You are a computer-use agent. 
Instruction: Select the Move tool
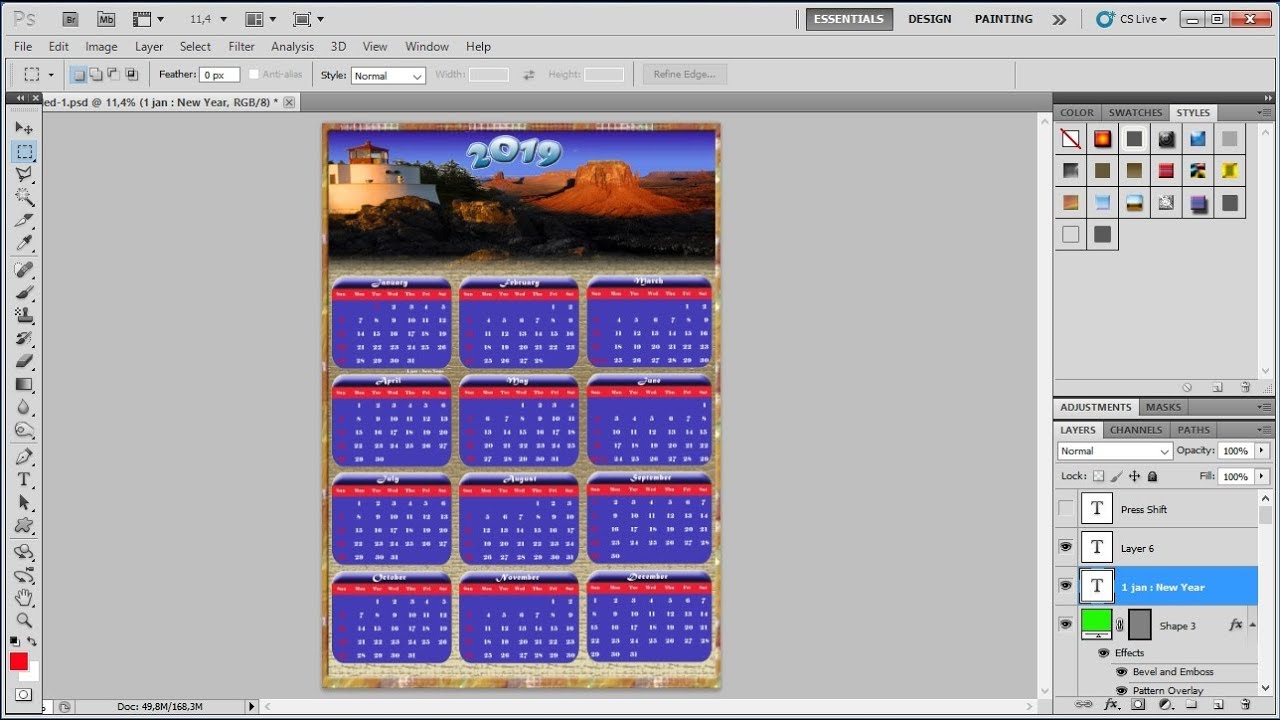tap(24, 128)
